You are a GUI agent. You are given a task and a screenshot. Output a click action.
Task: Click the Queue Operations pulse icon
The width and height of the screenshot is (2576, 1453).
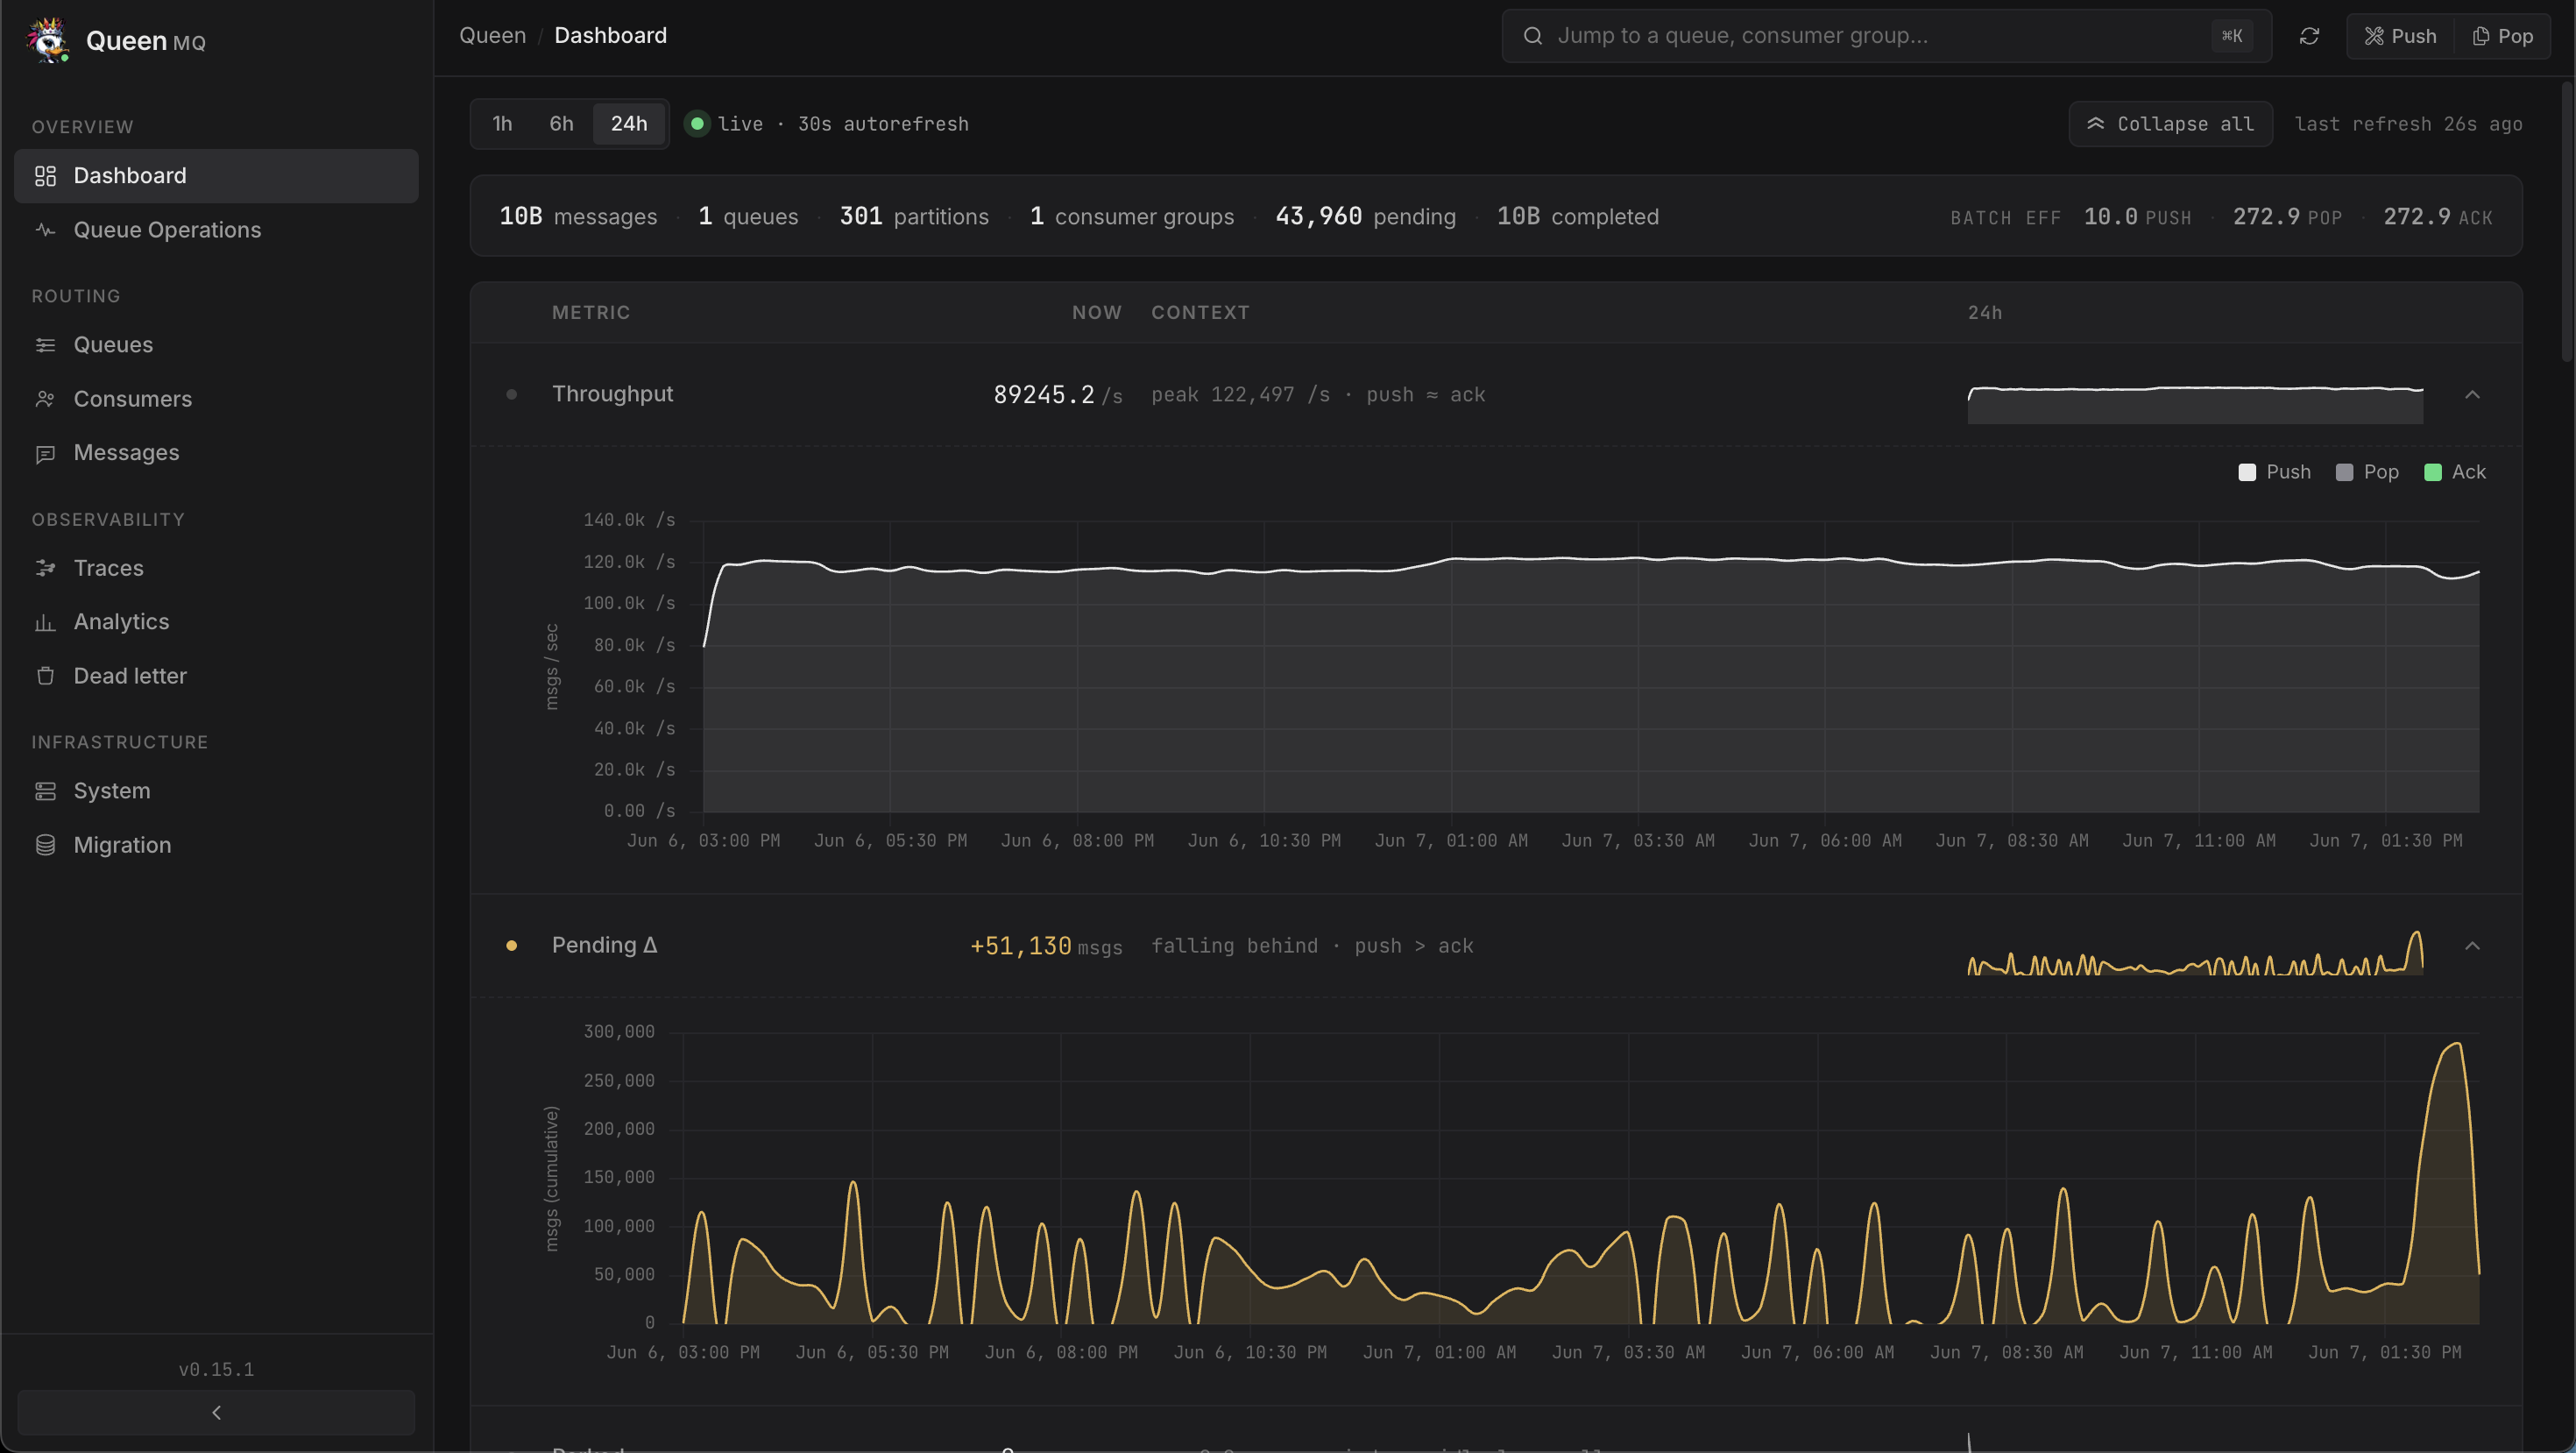click(x=45, y=230)
